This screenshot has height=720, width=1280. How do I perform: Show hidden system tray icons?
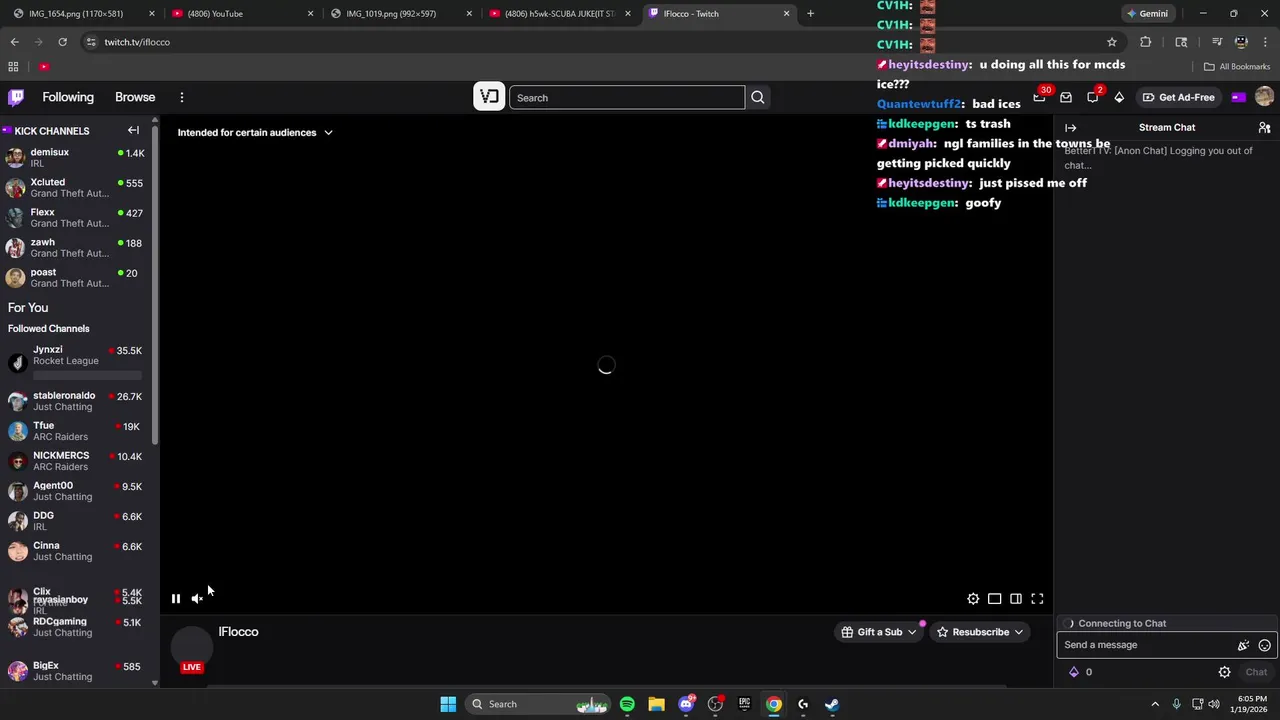click(x=1155, y=704)
